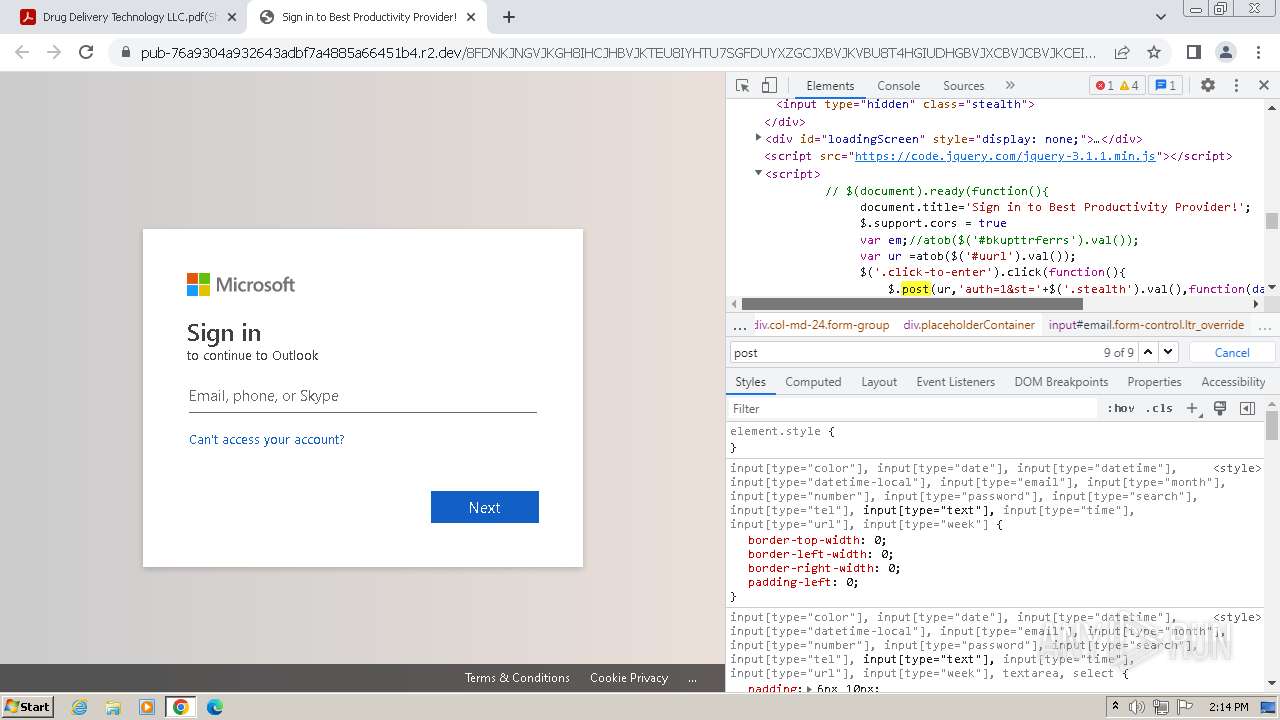Select input#email.form-control breadcrumb

point(1146,325)
